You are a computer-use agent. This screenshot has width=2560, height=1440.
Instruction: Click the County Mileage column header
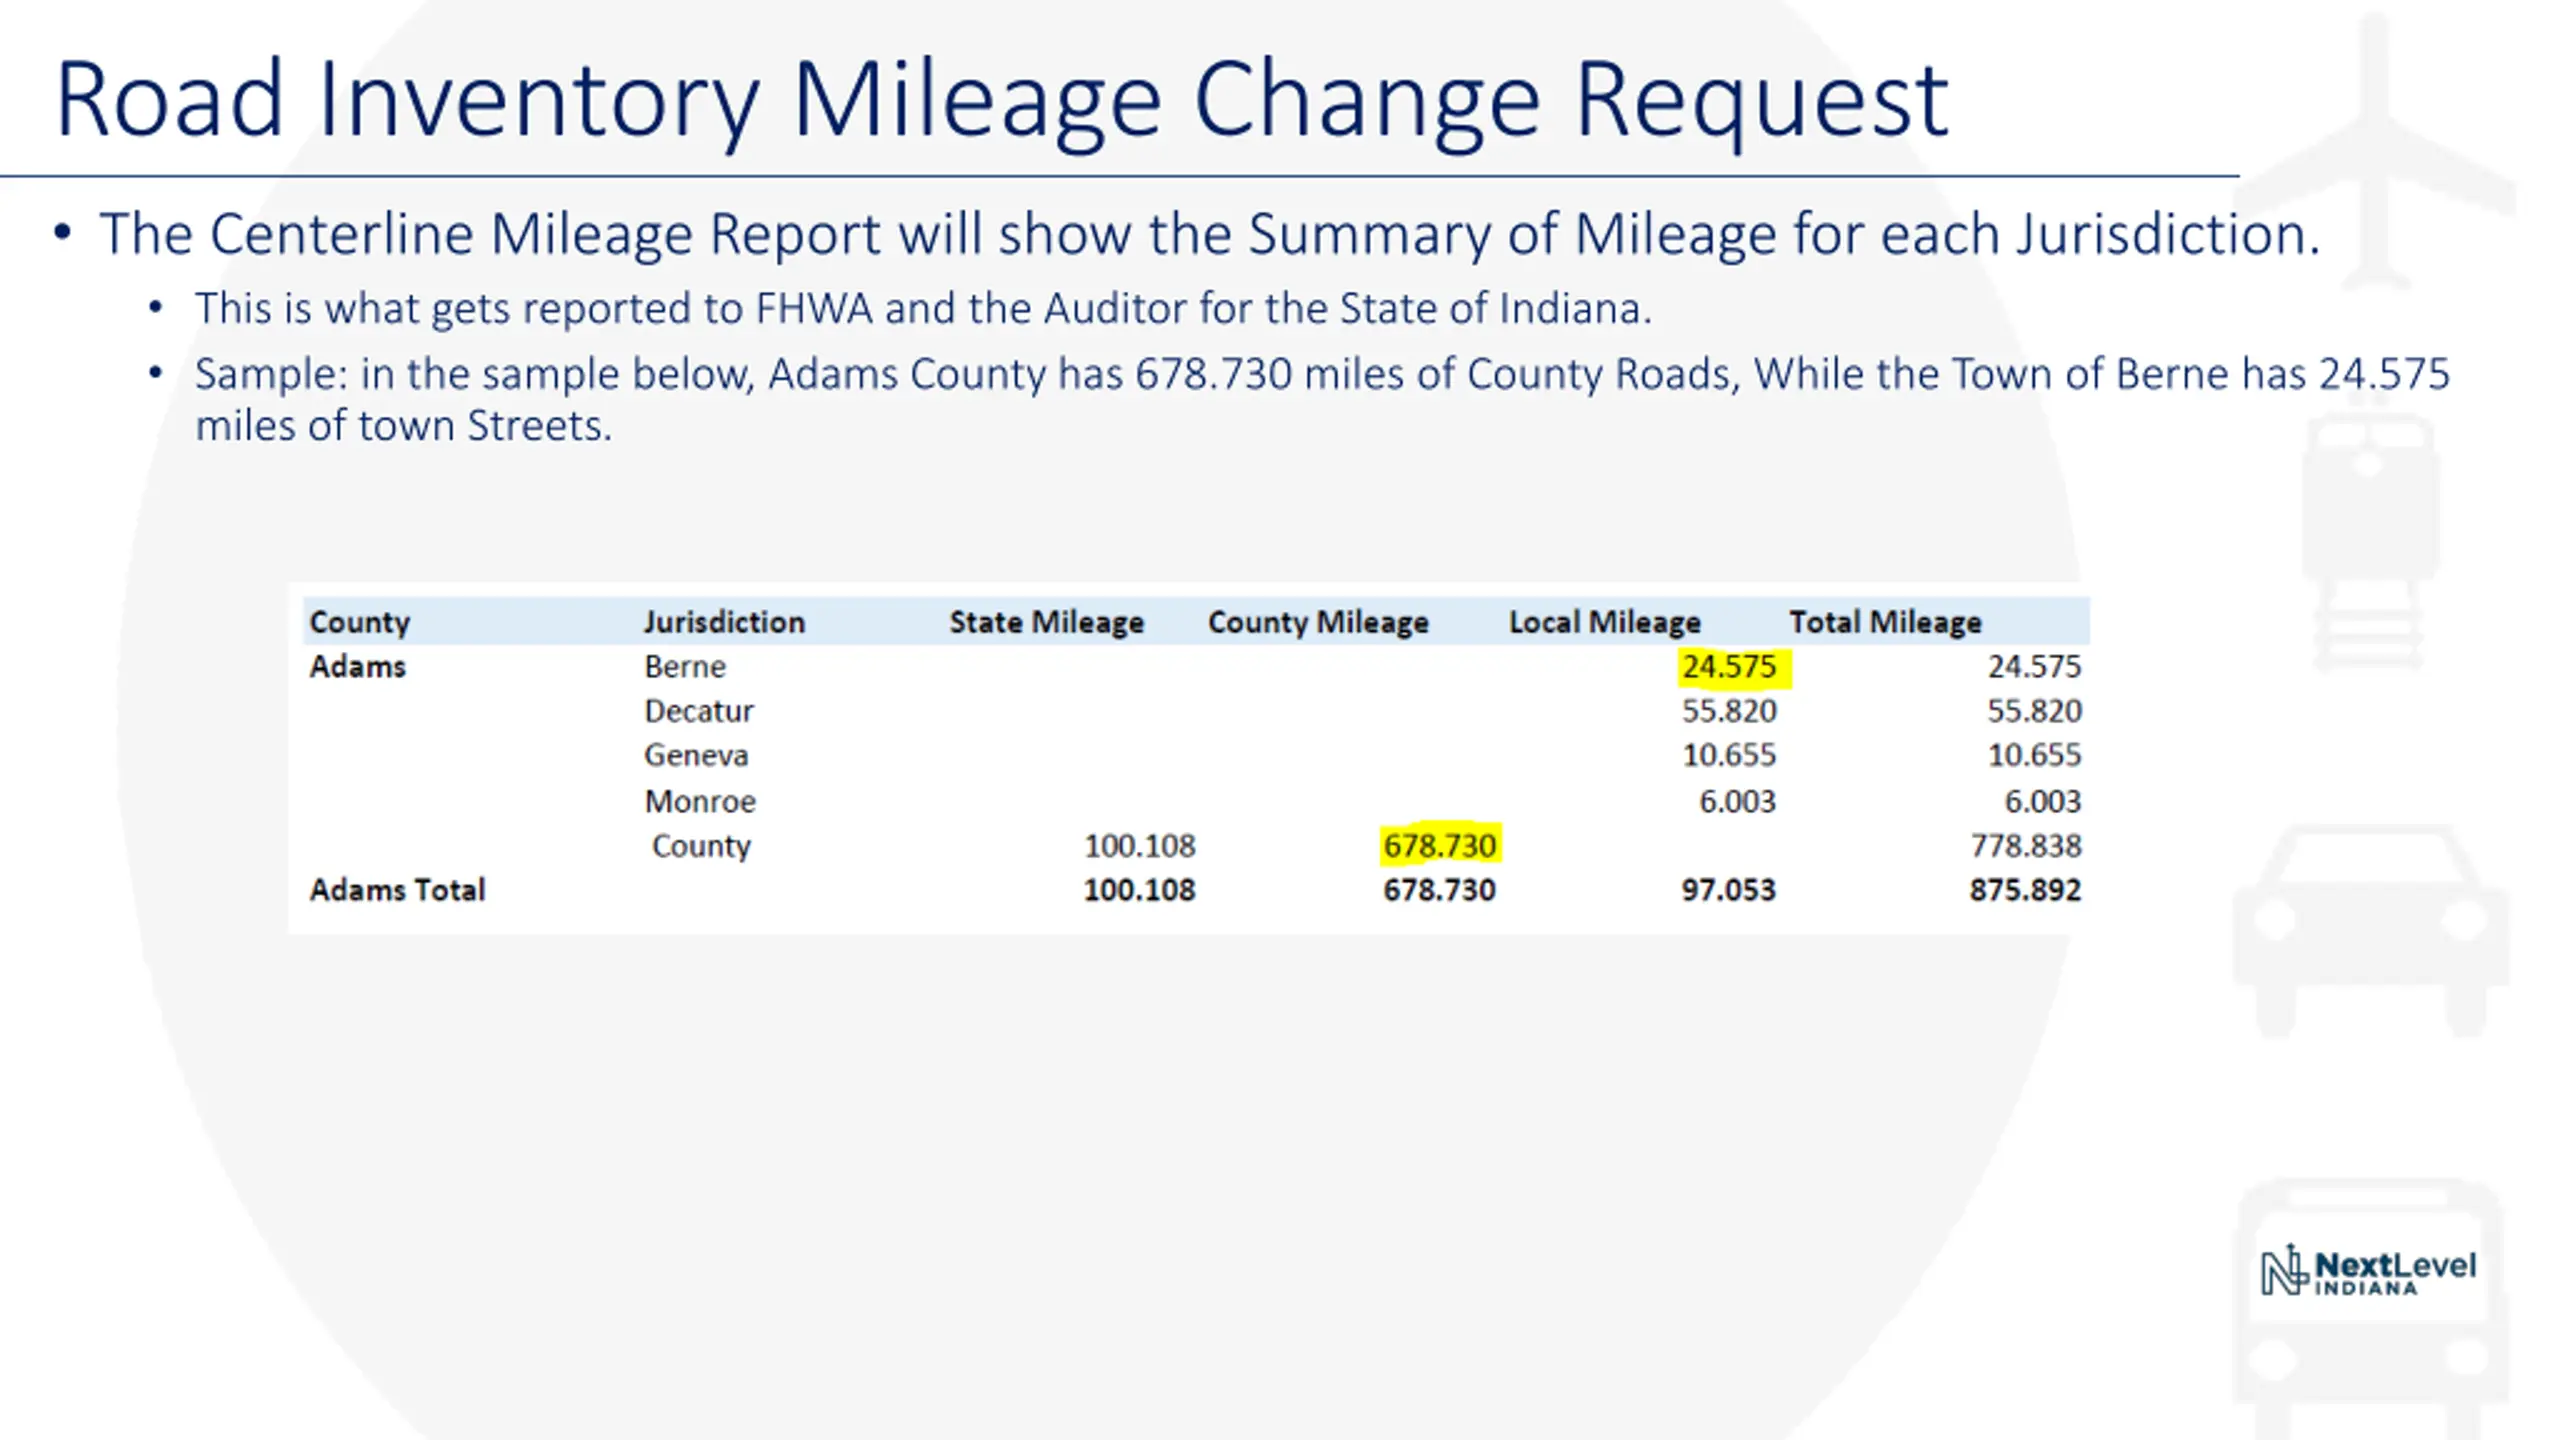[1318, 622]
